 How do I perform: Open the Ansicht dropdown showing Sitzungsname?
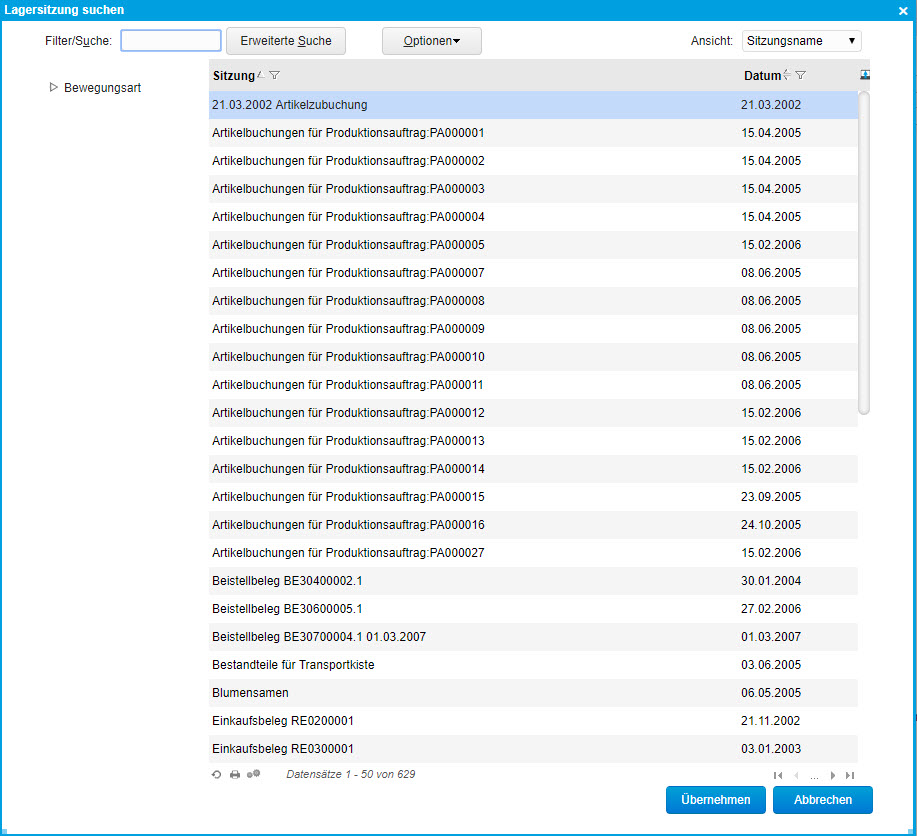801,41
